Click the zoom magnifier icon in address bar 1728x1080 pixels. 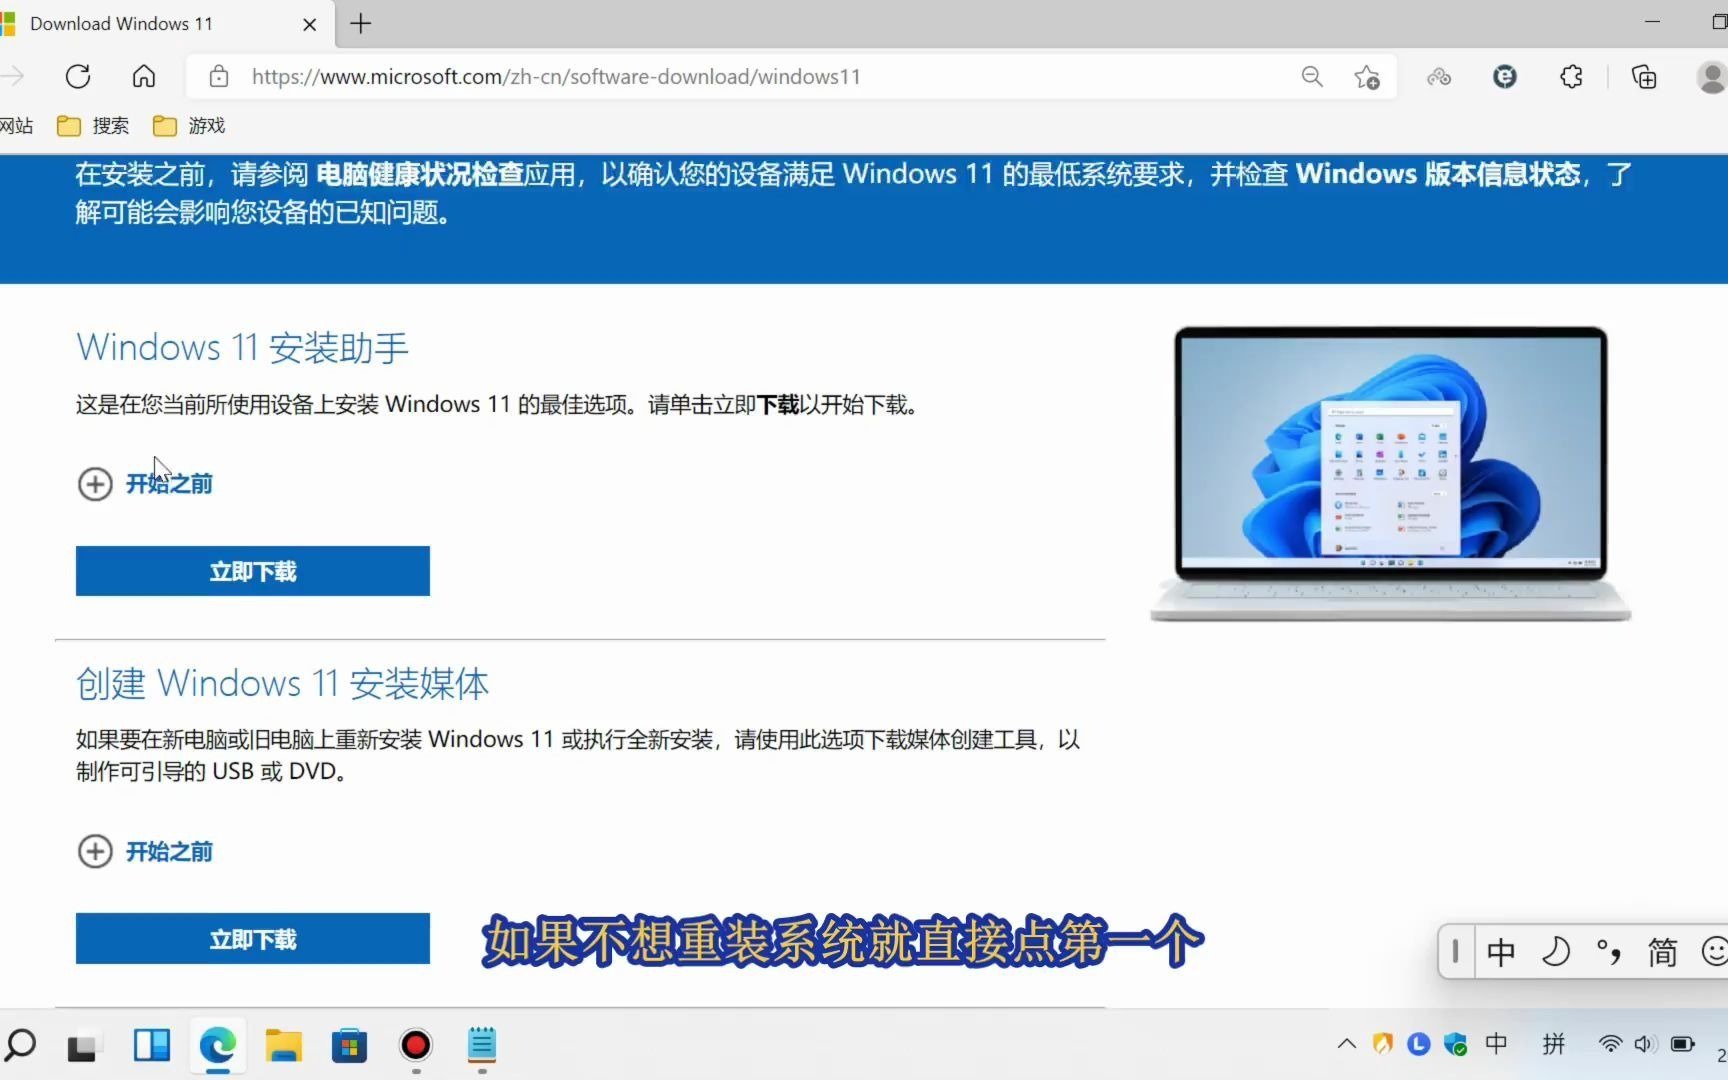(x=1312, y=76)
